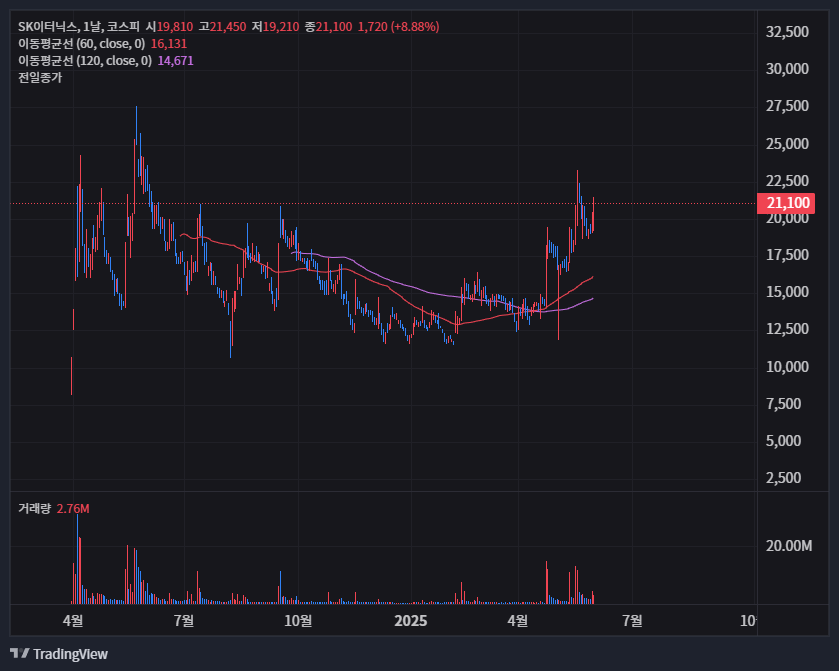Select the 이동평균선 (60, close, 0) indicator legend
The height and width of the screenshot is (671, 839).
tap(81, 44)
